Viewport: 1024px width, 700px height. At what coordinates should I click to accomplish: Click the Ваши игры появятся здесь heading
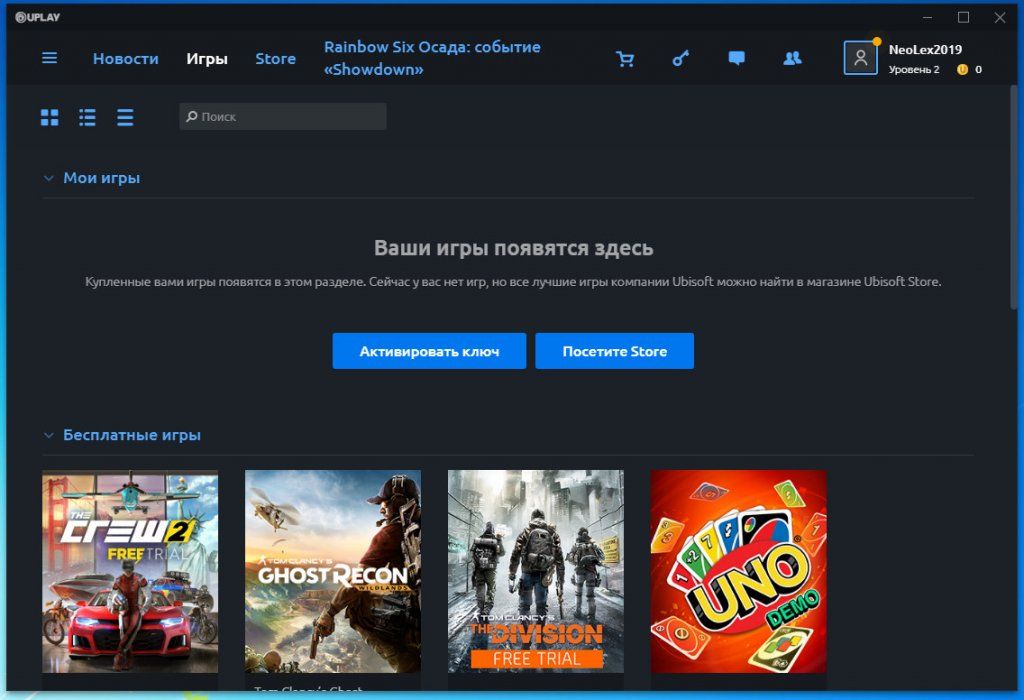click(513, 248)
